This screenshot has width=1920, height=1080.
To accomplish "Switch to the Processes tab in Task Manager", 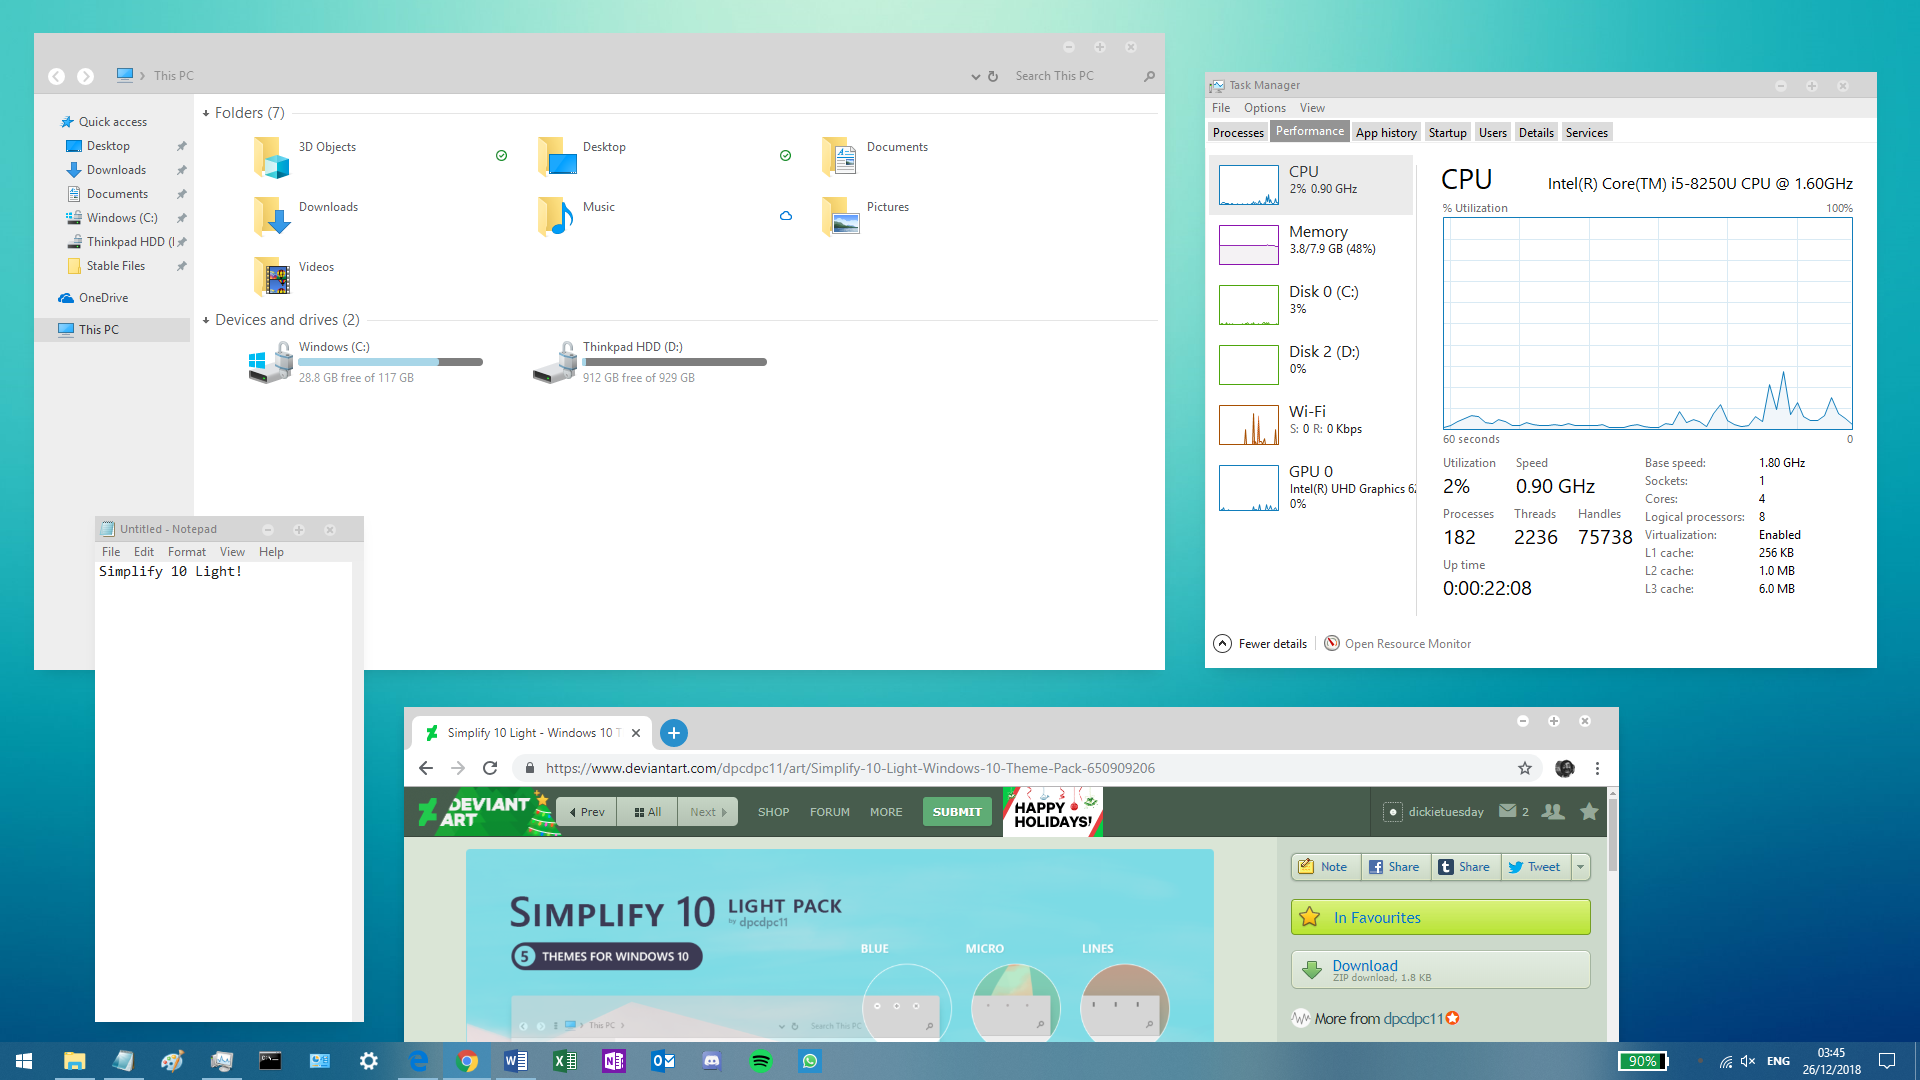I will pos(1238,131).
